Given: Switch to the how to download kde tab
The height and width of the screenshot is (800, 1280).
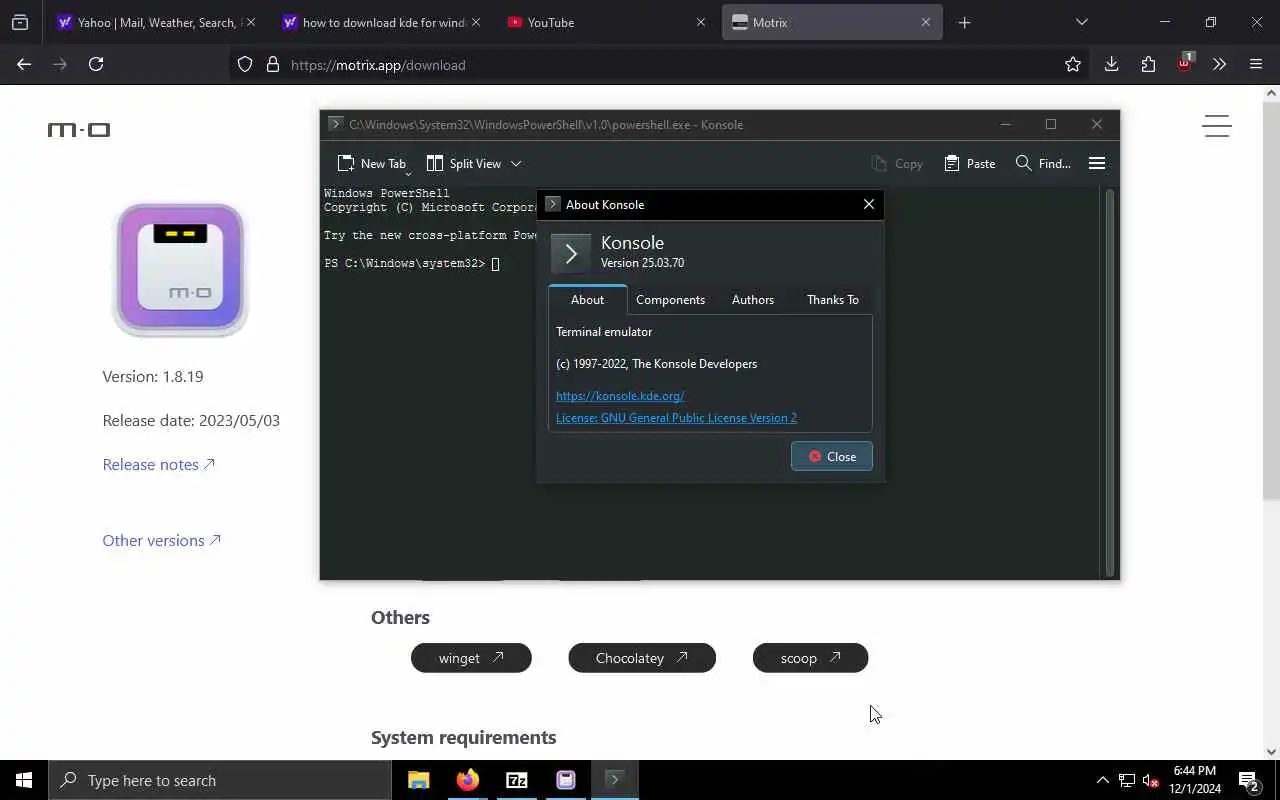Looking at the screenshot, I should tap(380, 22).
